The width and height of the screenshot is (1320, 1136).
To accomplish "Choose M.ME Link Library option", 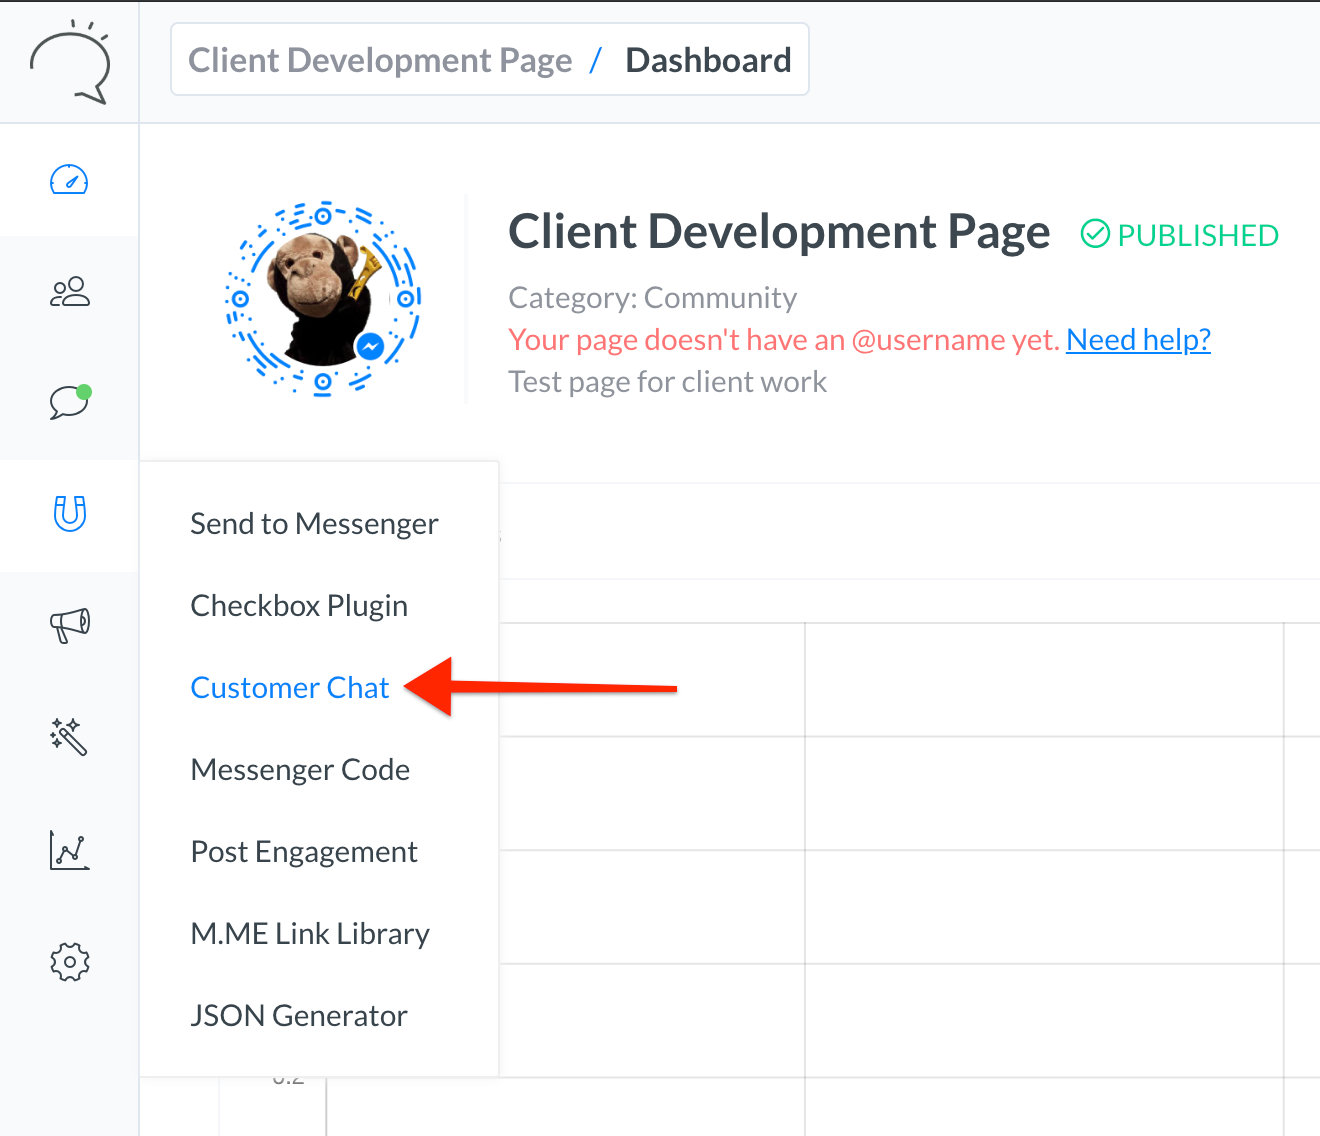I will point(310,934).
